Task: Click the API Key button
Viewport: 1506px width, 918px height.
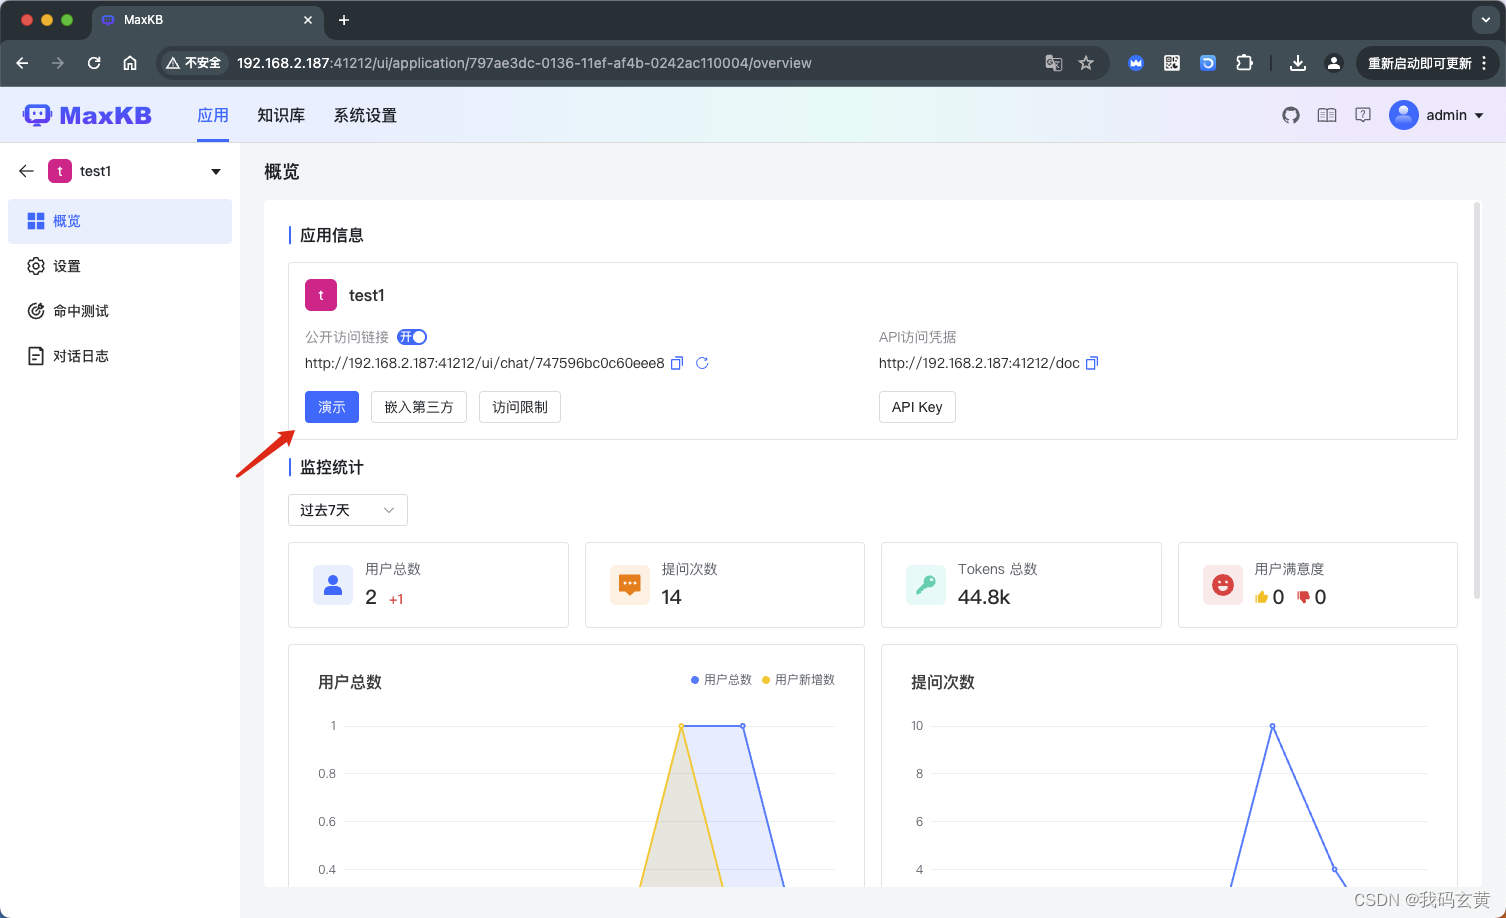Action: (917, 407)
